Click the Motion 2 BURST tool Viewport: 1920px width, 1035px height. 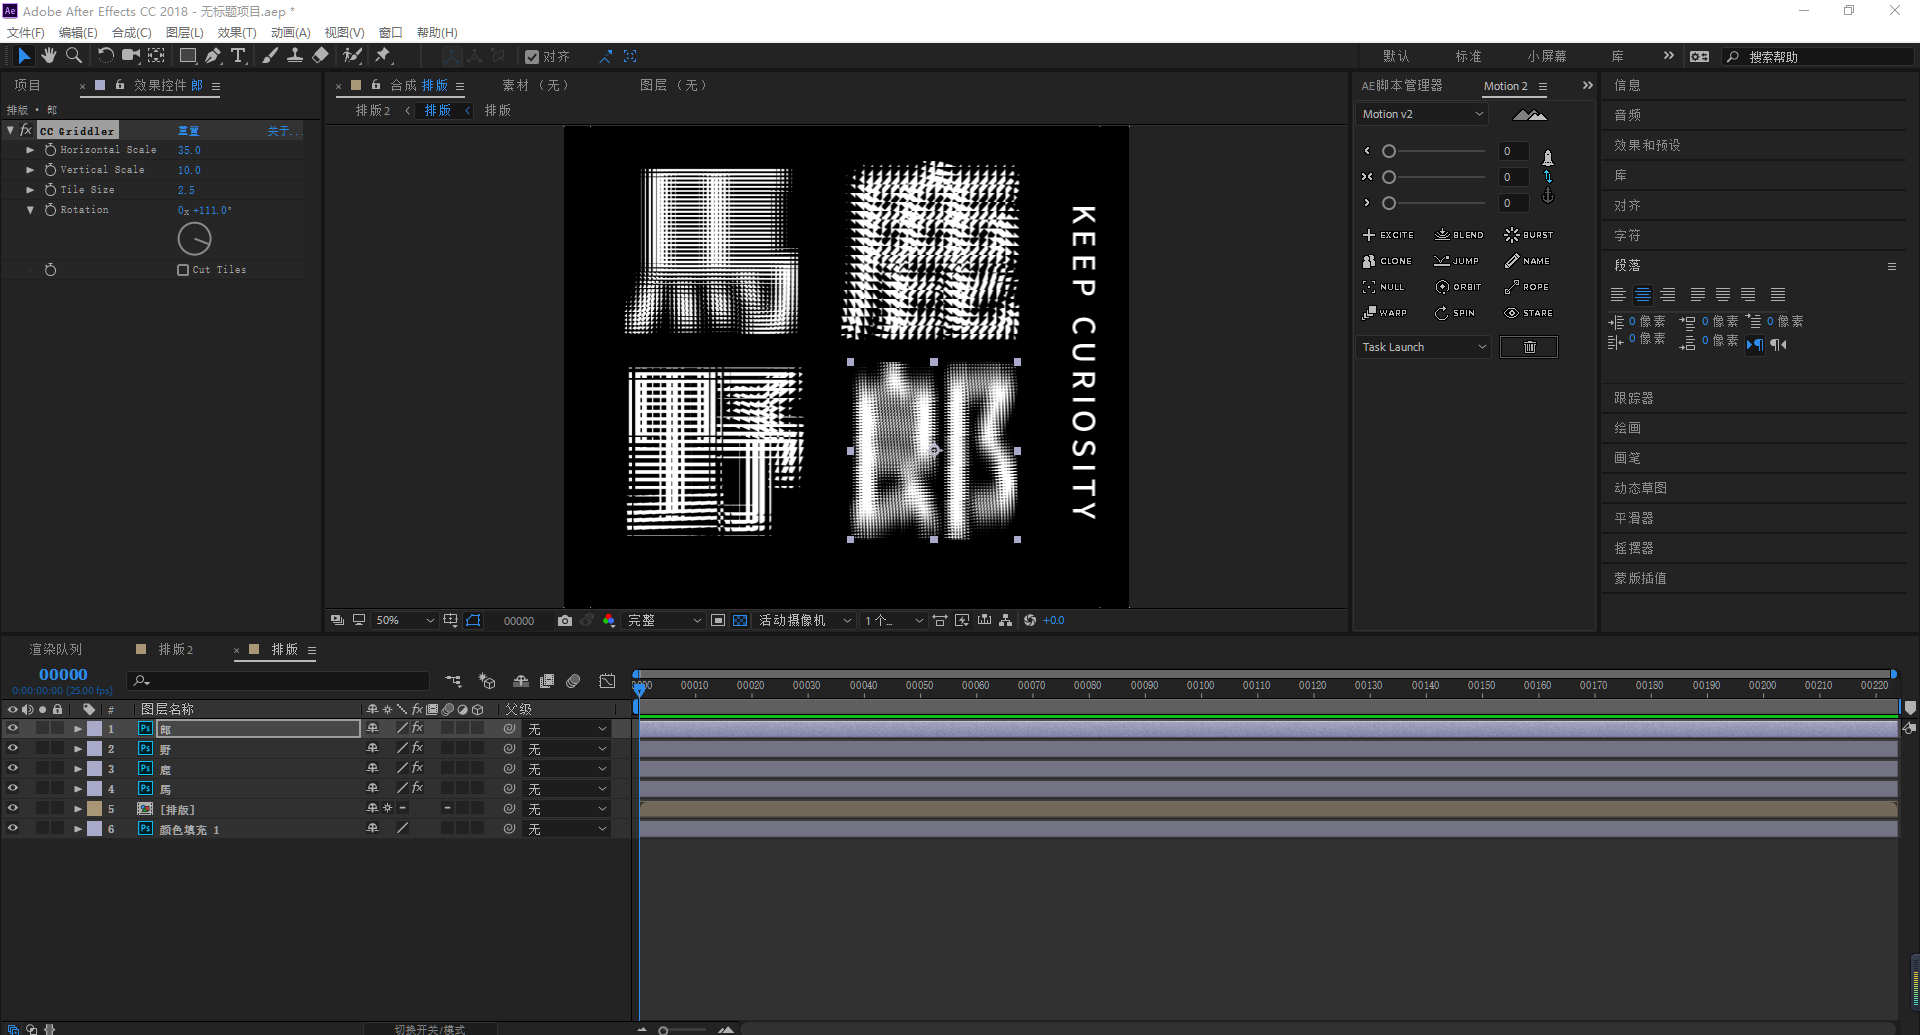[x=1529, y=235]
